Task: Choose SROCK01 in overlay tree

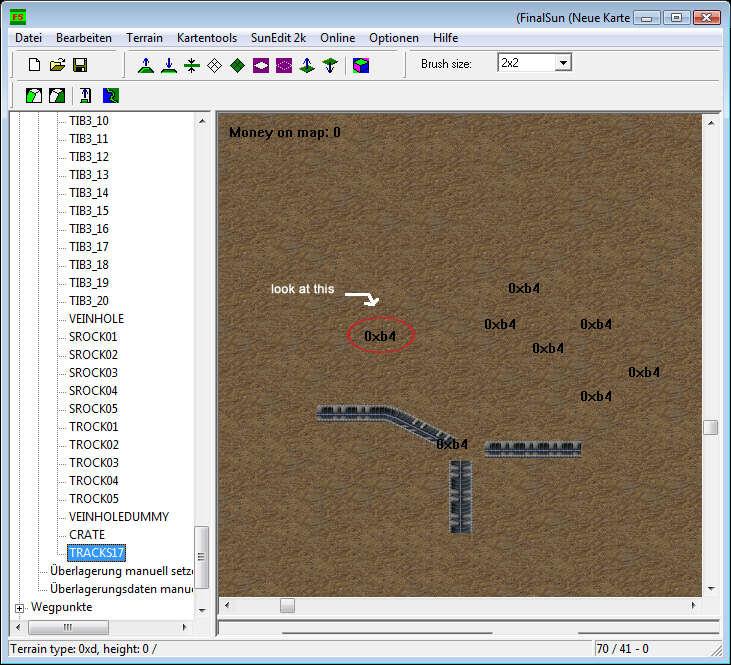Action: [93, 337]
